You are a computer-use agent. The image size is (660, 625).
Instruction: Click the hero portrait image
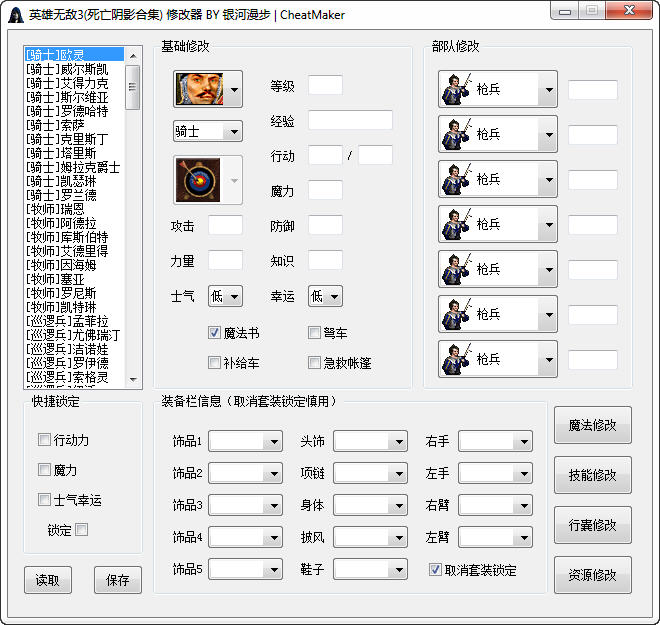[x=198, y=90]
